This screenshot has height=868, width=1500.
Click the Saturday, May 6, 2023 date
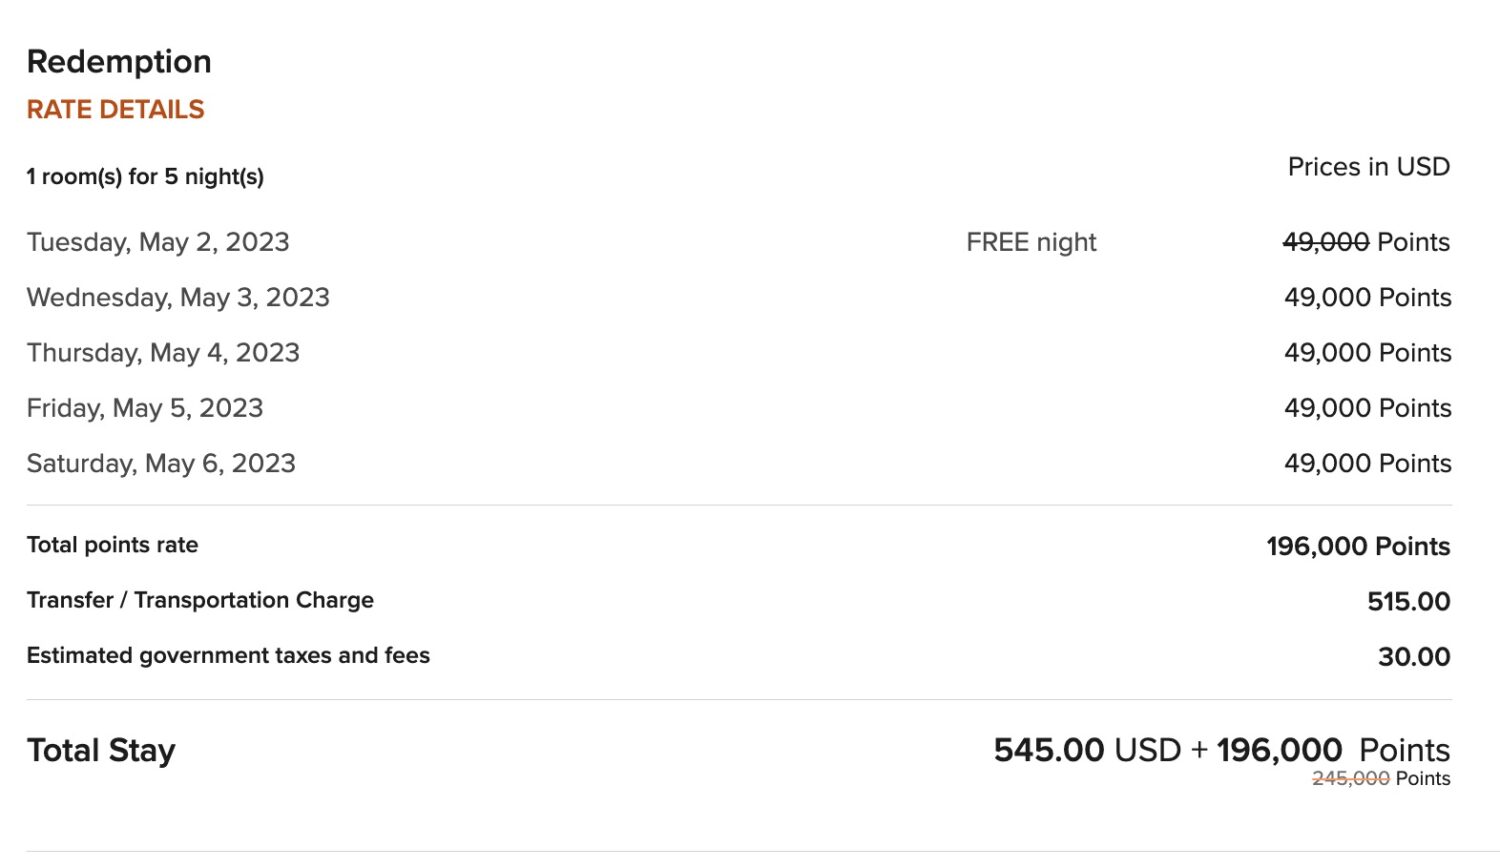tap(161, 464)
